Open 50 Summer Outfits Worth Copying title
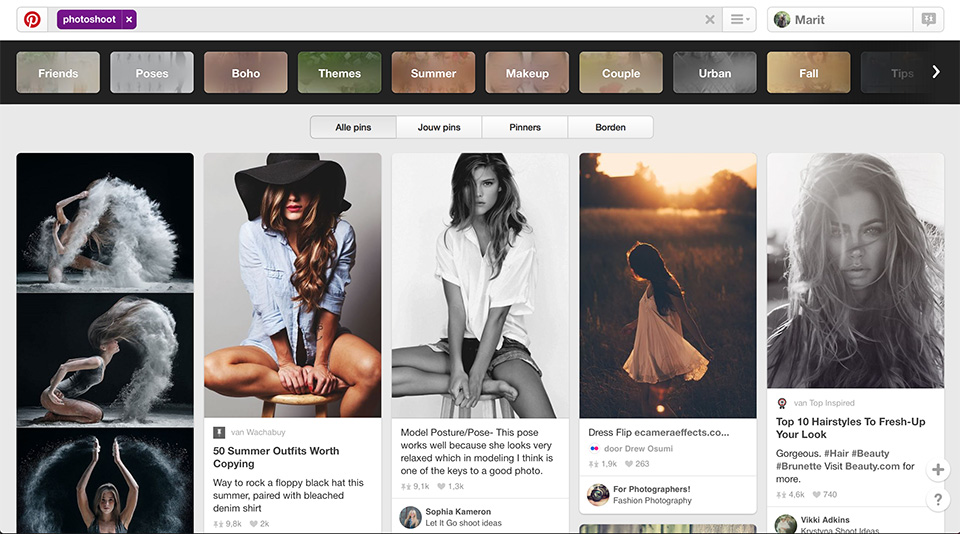 pos(276,457)
